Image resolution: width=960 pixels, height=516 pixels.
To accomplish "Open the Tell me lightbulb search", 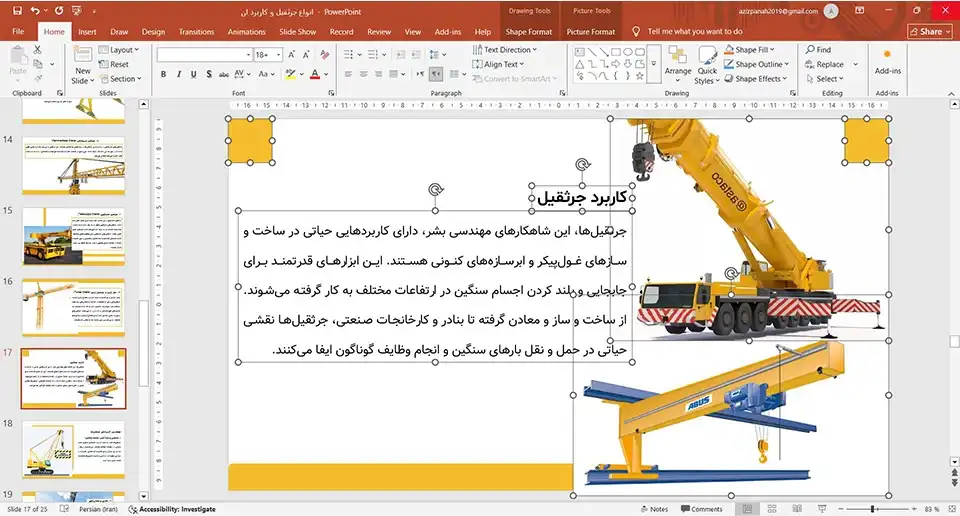I will (x=636, y=31).
